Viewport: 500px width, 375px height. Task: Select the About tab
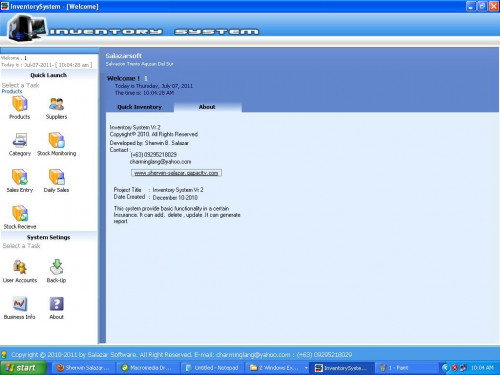pyautogui.click(x=207, y=107)
